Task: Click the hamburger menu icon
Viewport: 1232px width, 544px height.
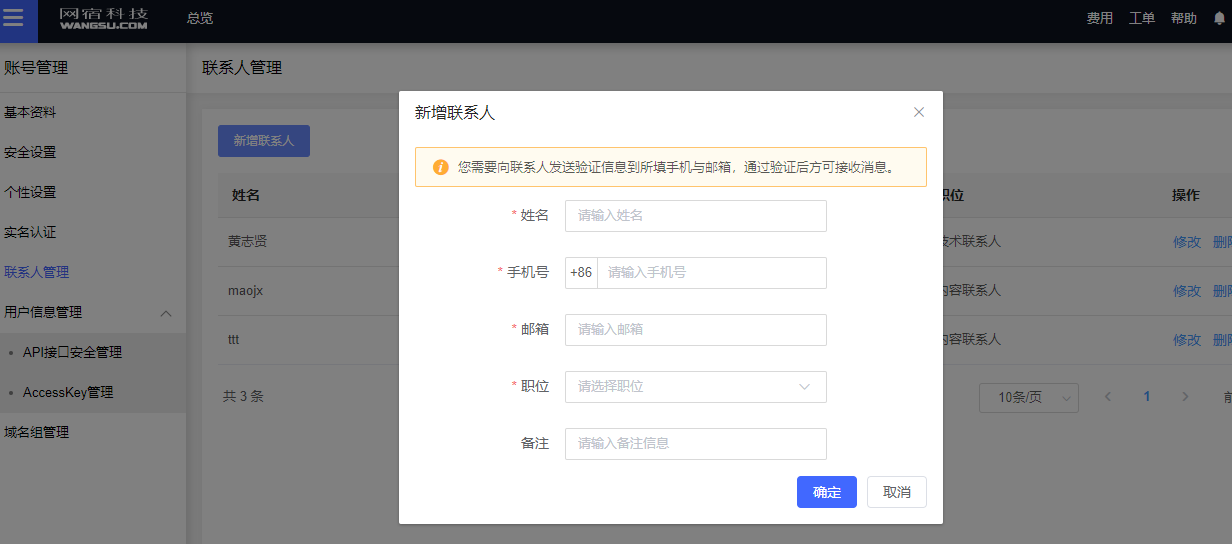Action: tap(13, 19)
